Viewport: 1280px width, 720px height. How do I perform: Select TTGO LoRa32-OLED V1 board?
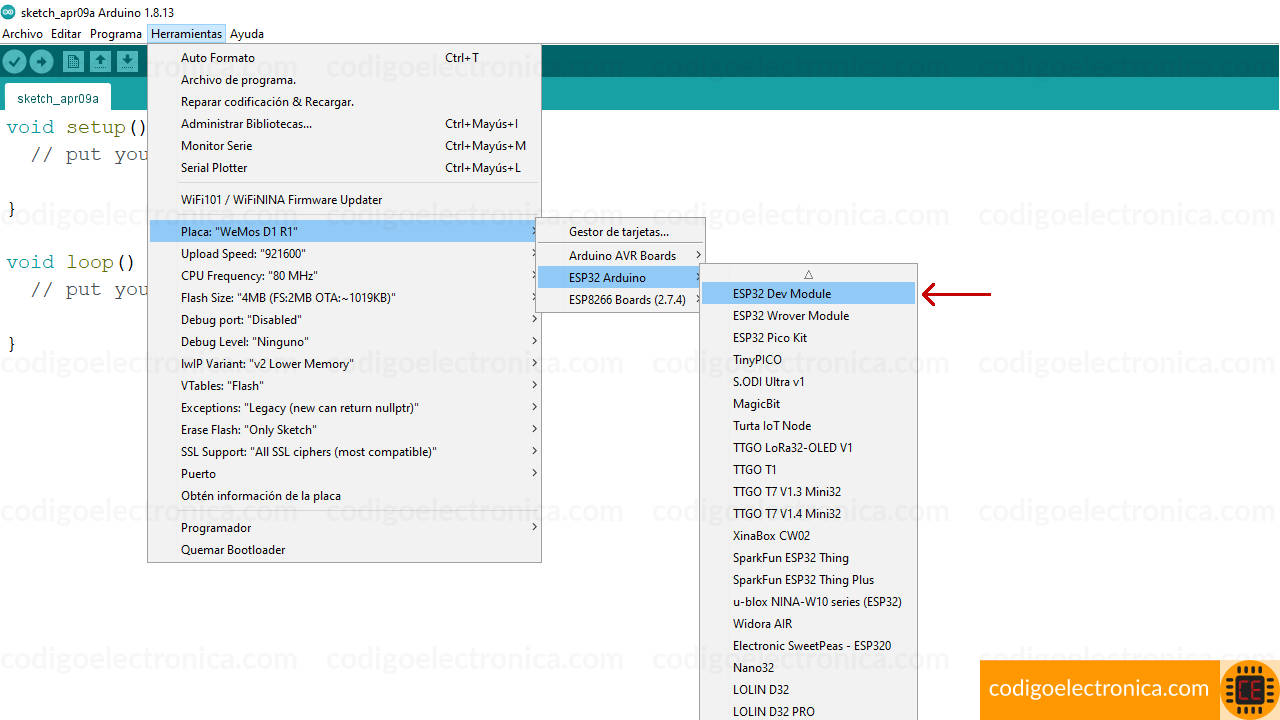[x=808, y=448]
